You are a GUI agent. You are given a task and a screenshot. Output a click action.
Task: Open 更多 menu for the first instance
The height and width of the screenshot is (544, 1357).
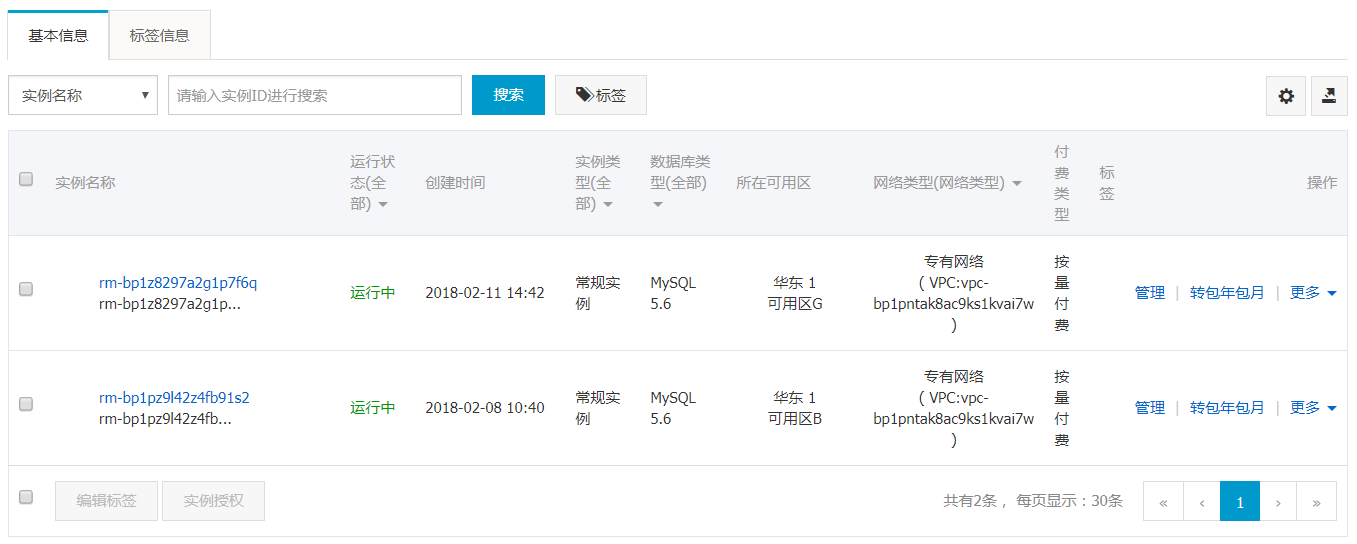1313,293
